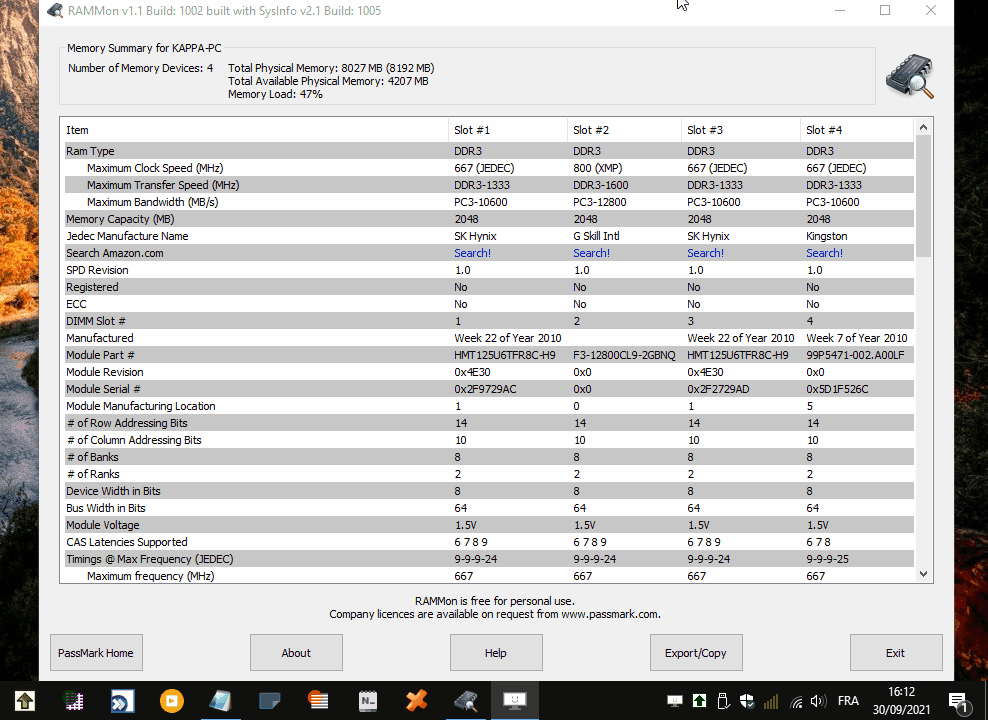Click the green up-arrow tray icon
This screenshot has width=988, height=720.
pos(699,701)
